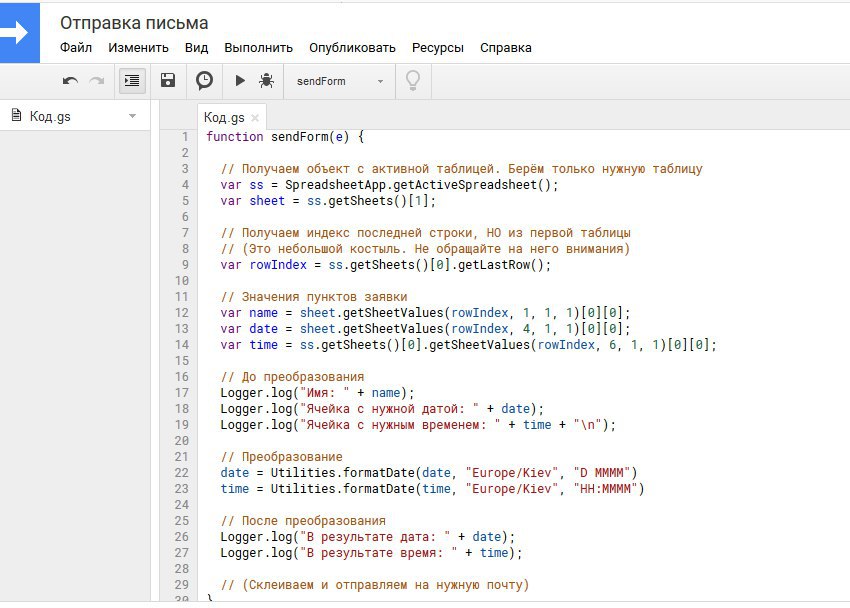Open the Ресурсы menu
The image size is (850, 608).
click(x=437, y=47)
